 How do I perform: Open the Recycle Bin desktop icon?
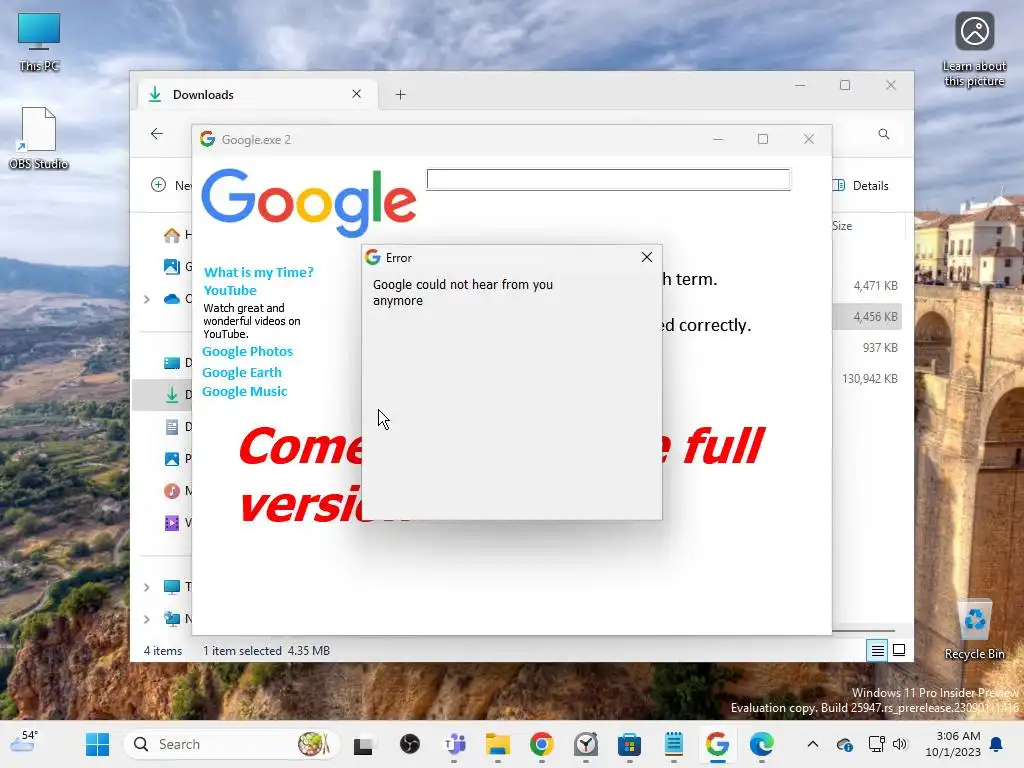coord(974,630)
